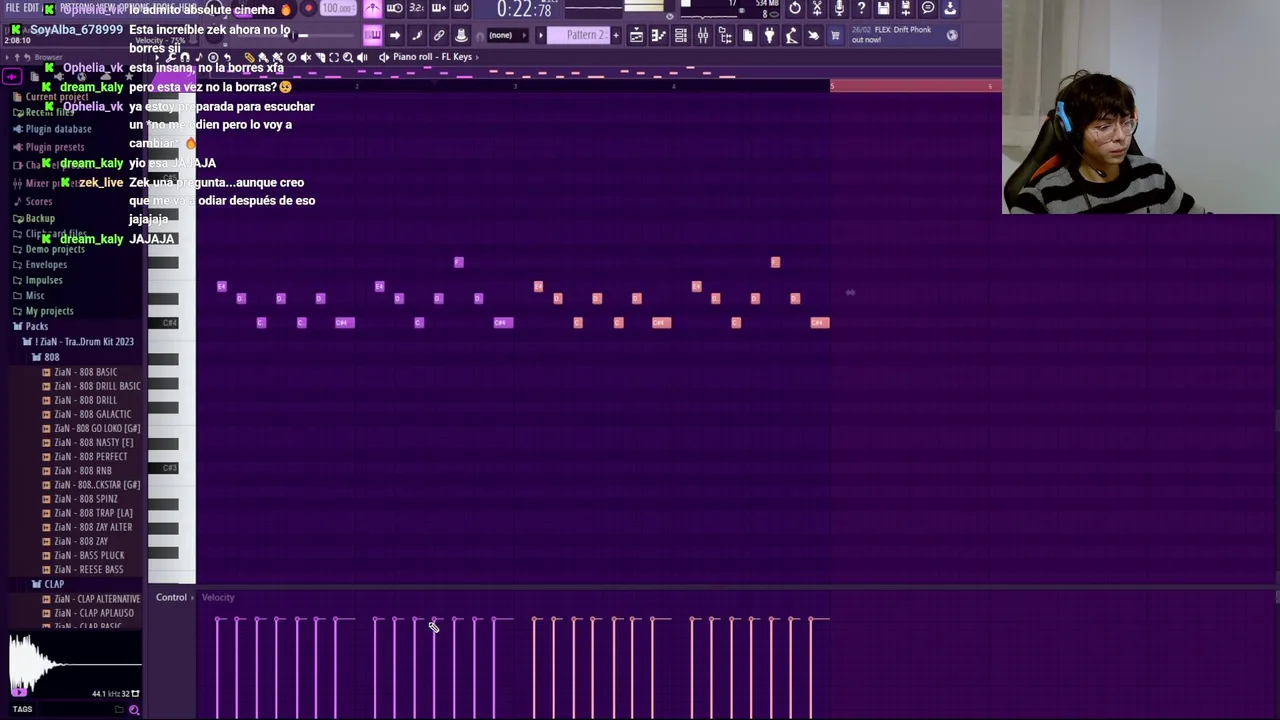The width and height of the screenshot is (1280, 720).
Task: Select sample ZiaN - CLAP APLAUSO
Action: pyautogui.click(x=94, y=613)
